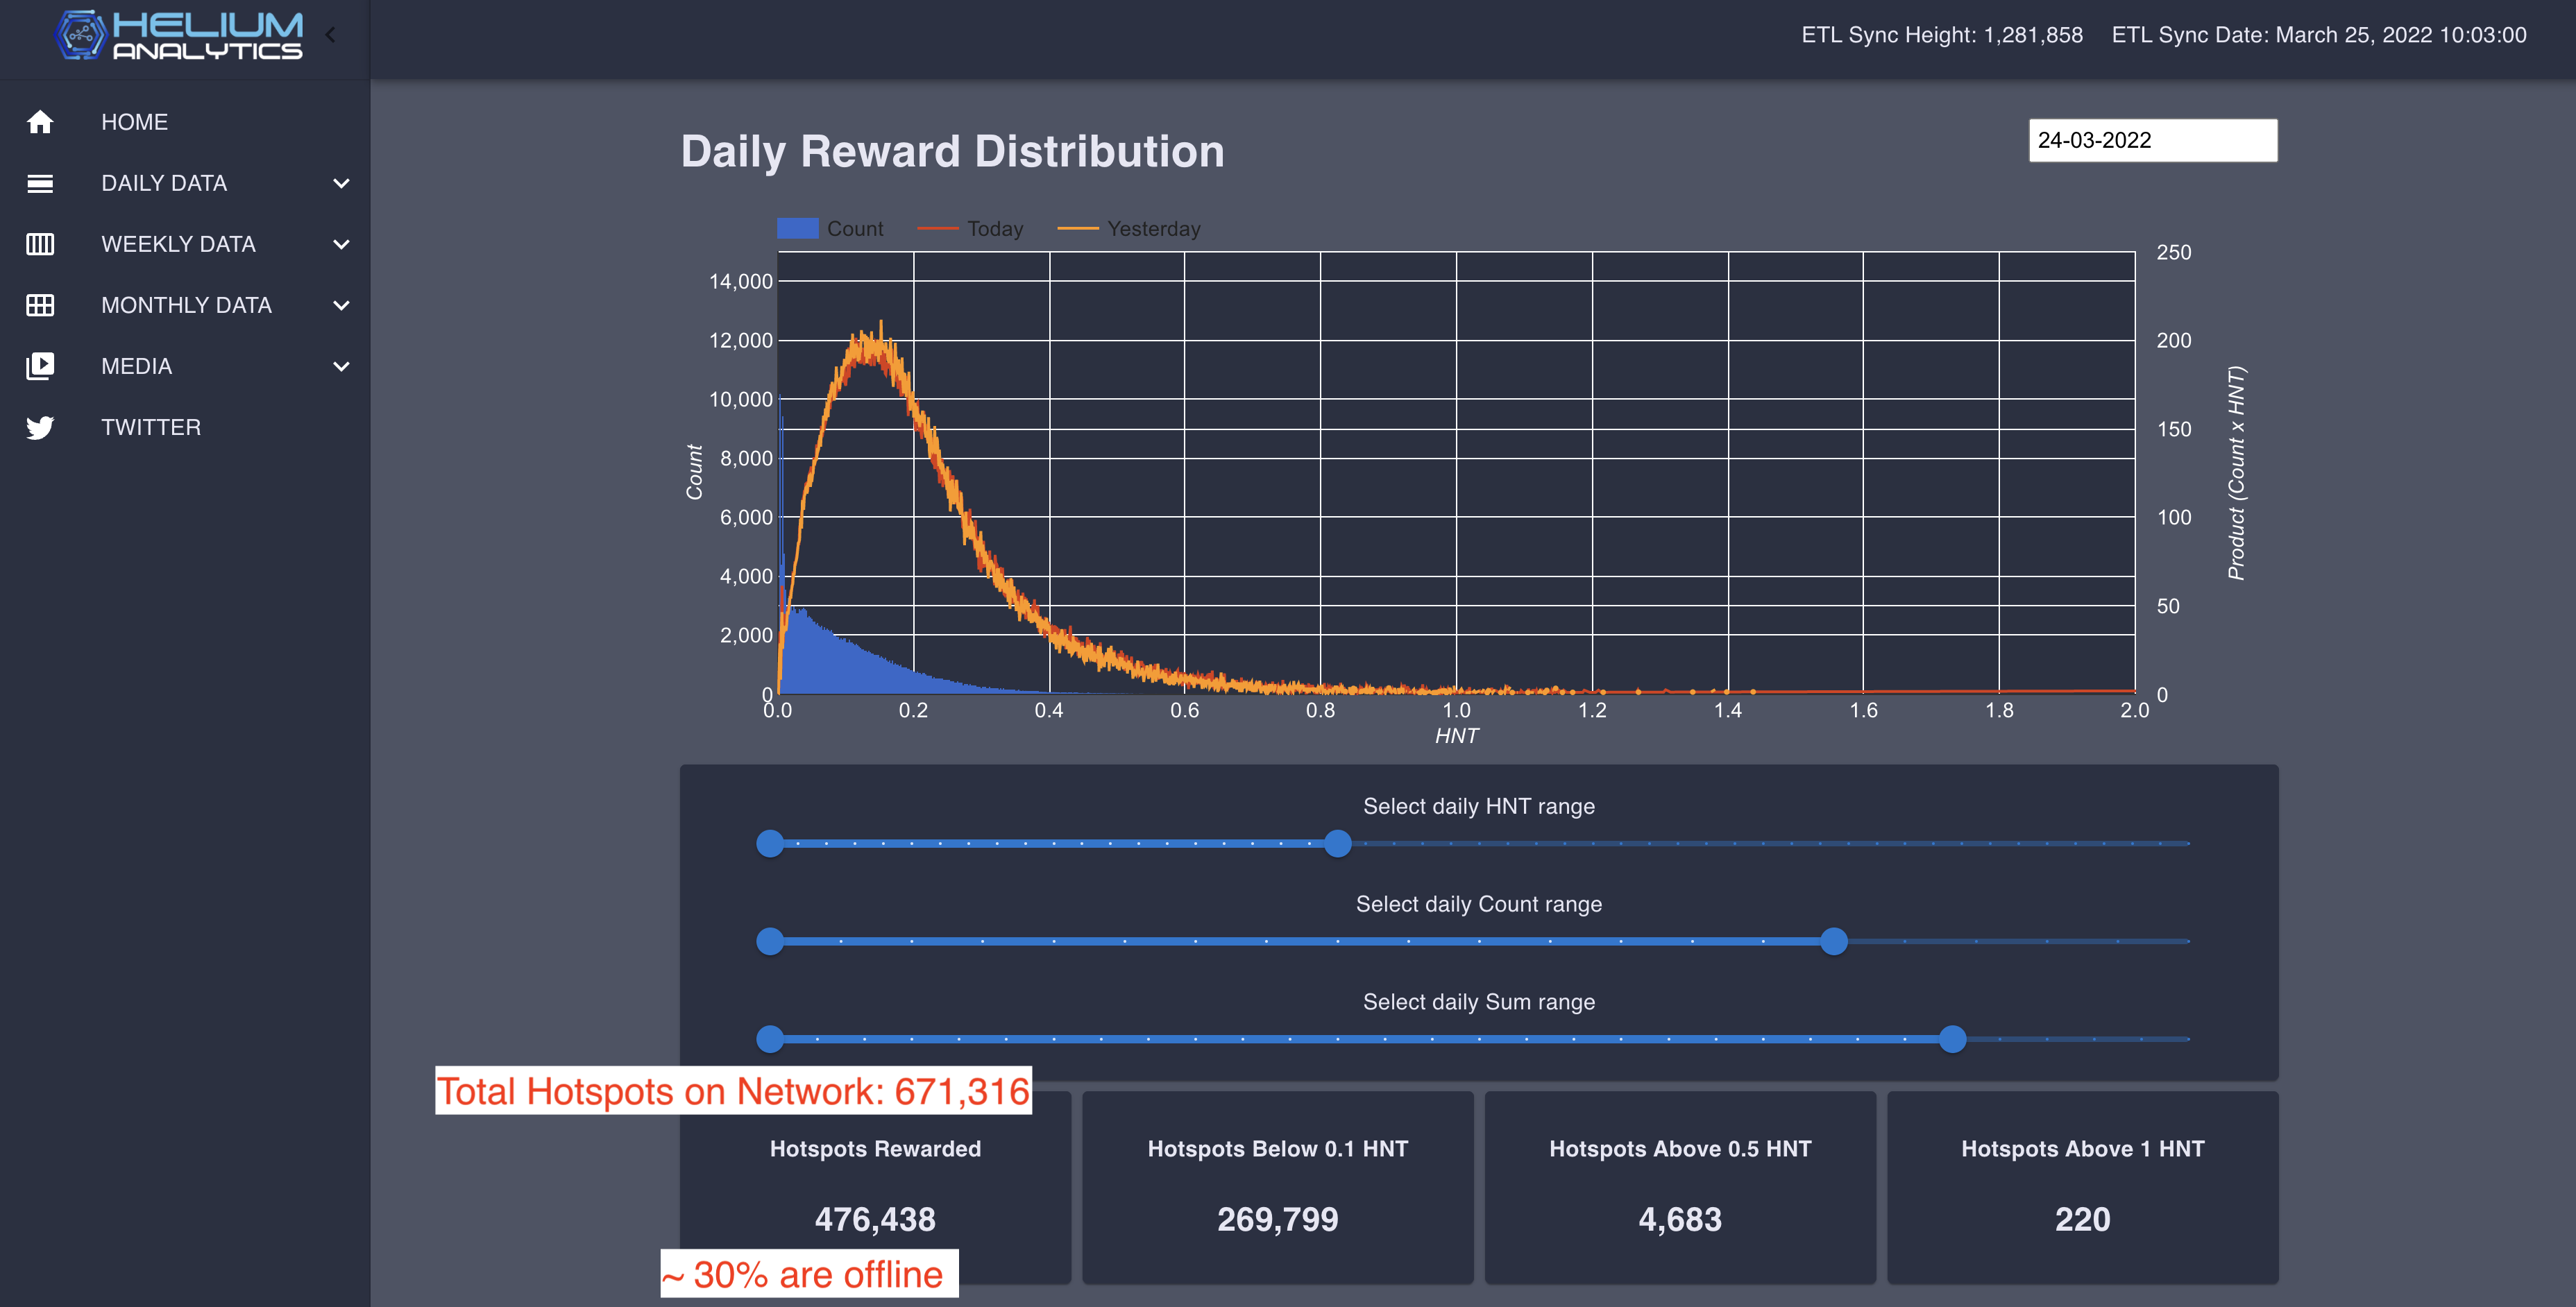
Task: Expand the Weekly Data submenu chevron
Action: pos(341,244)
